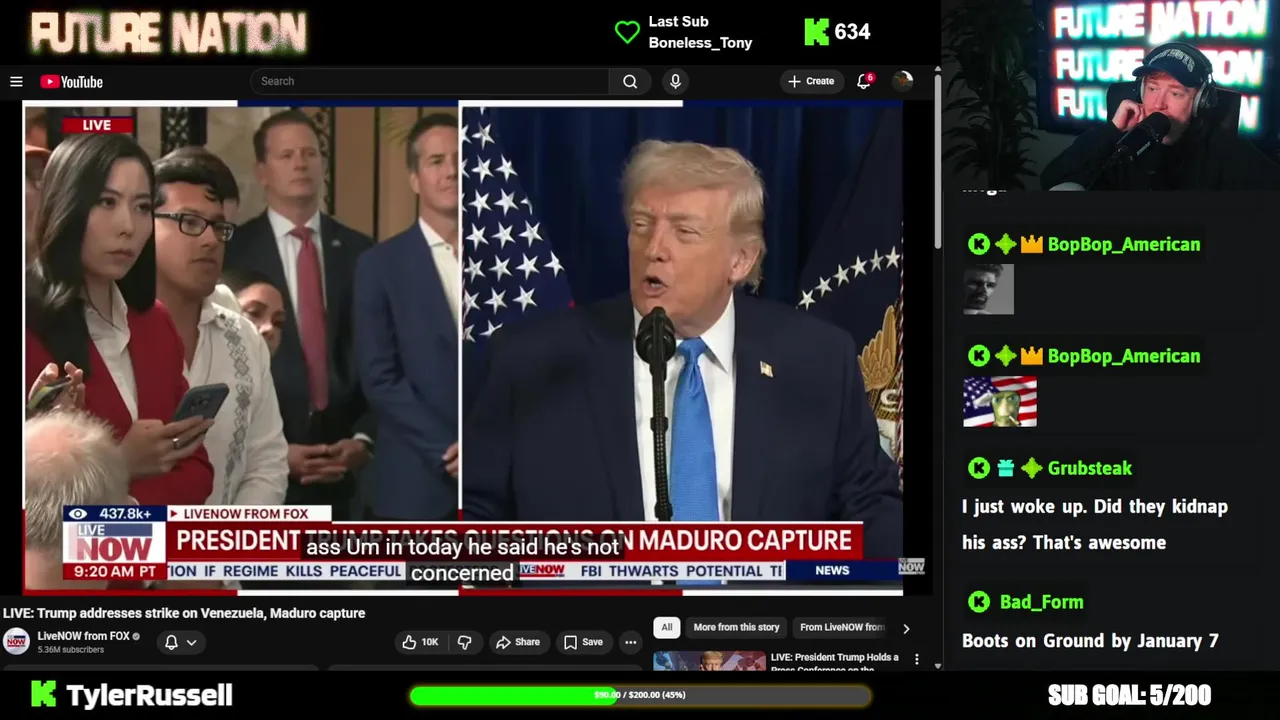Viewport: 1280px width, 720px height.
Task: Dislike the video with thumbs down
Action: tap(464, 642)
